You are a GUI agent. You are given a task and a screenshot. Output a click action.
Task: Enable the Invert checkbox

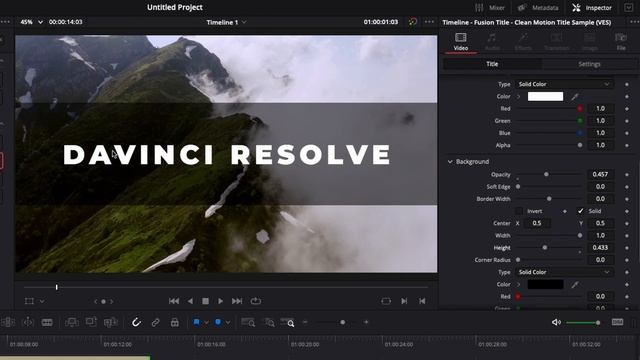click(x=519, y=211)
